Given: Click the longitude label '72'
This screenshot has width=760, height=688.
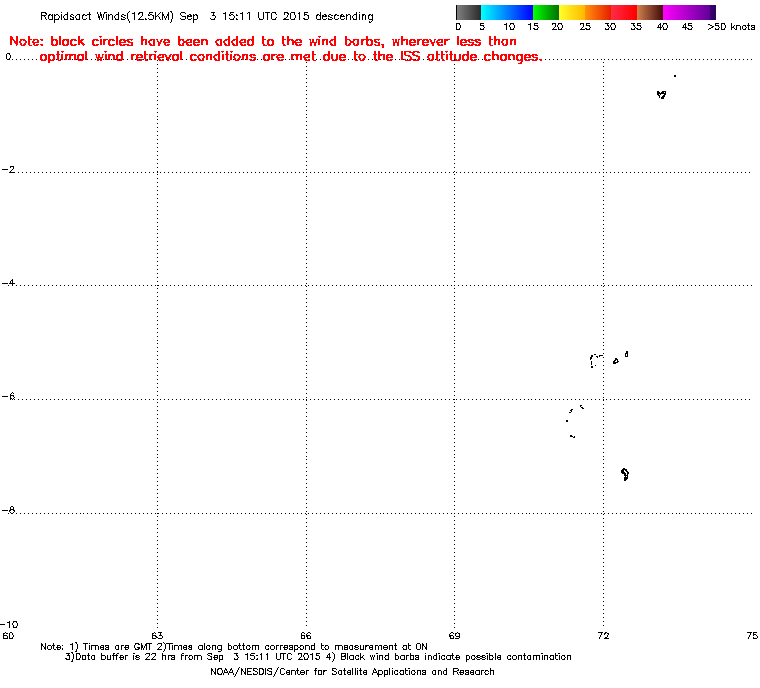Looking at the screenshot, I should coord(603,636).
